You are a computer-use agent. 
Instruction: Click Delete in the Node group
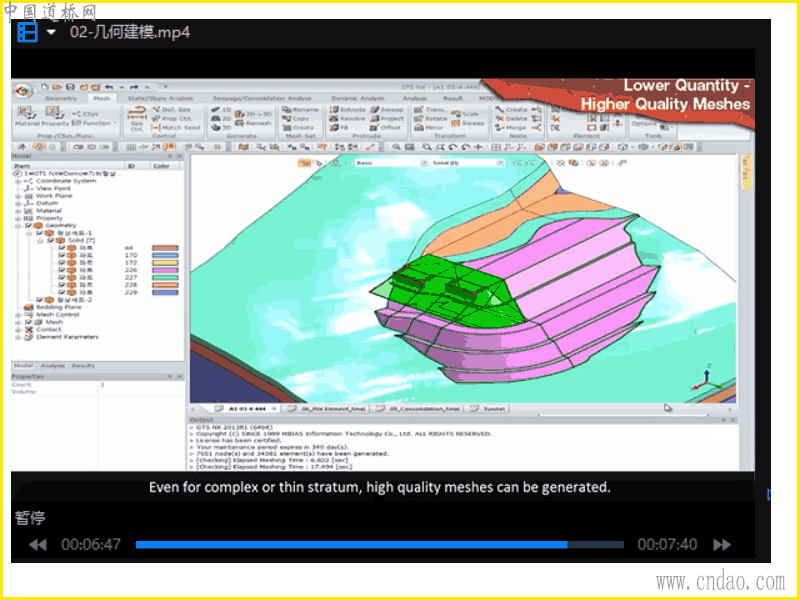511,118
